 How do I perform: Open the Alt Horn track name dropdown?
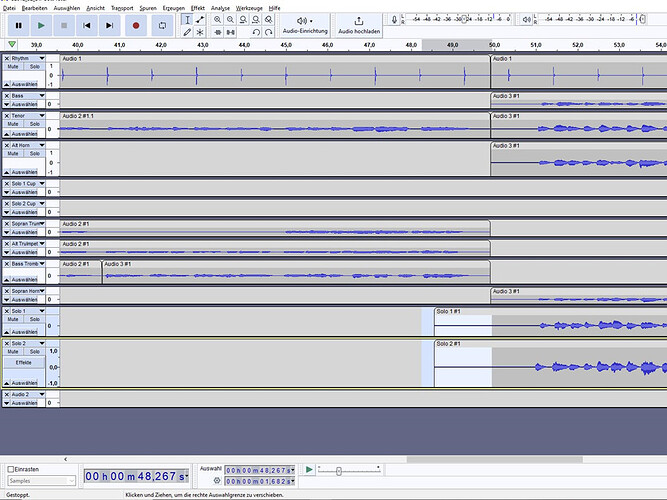tap(42, 145)
